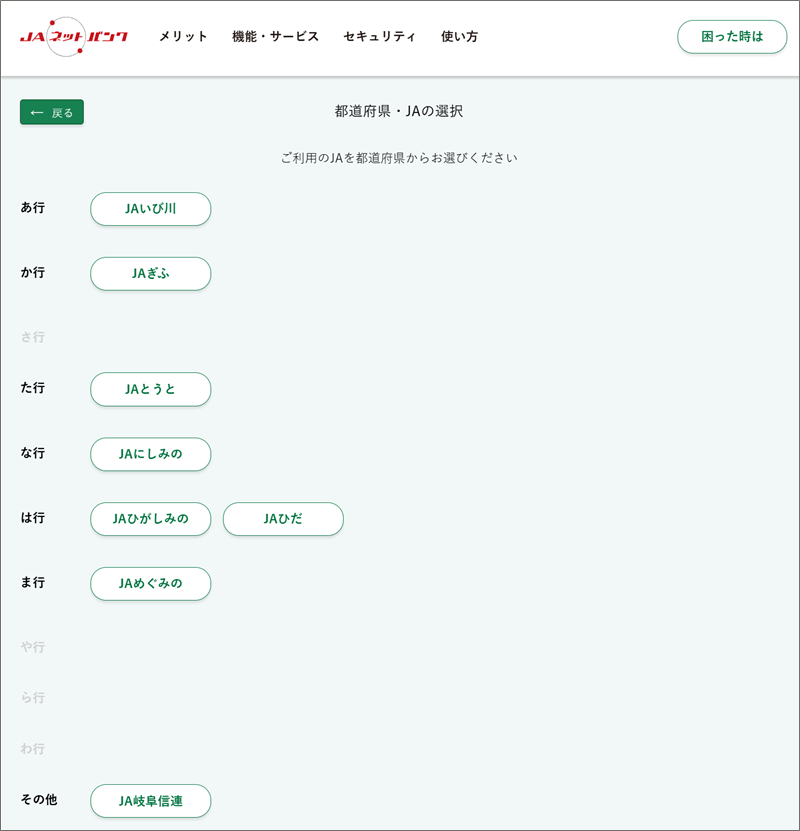Click the その他 row label
The image size is (800, 831).
(x=39, y=799)
